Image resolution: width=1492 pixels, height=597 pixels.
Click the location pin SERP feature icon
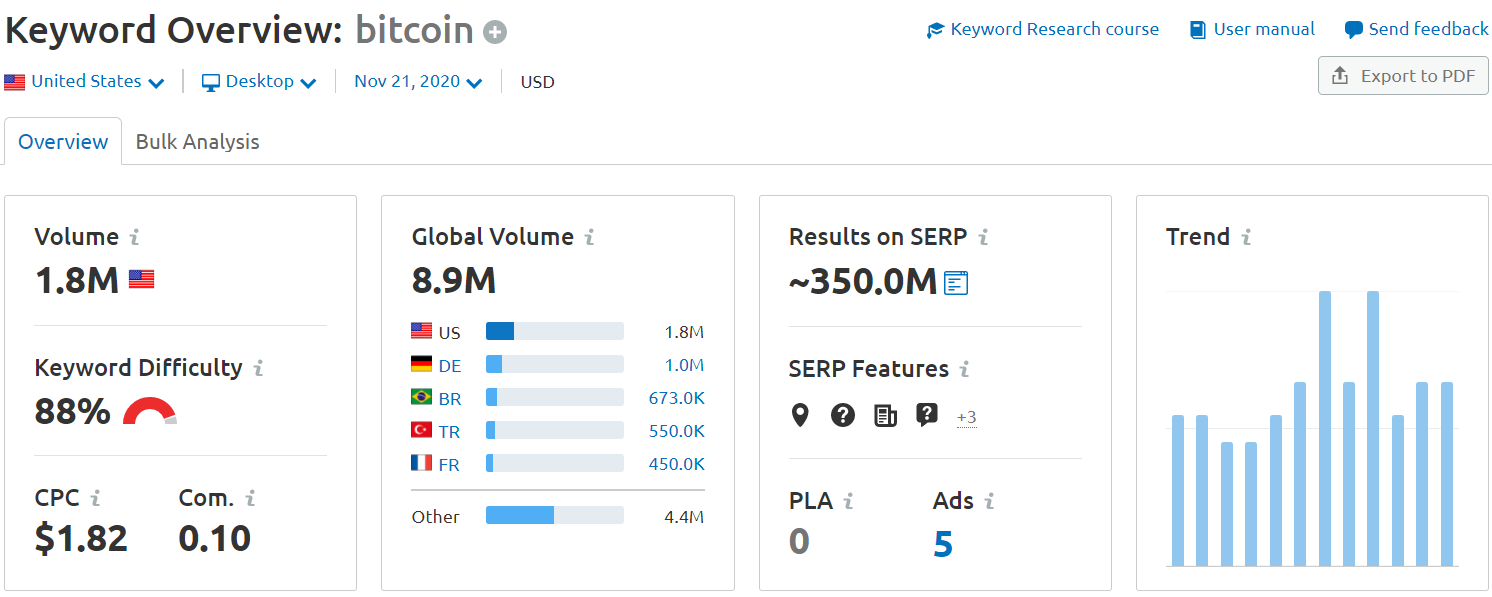800,415
